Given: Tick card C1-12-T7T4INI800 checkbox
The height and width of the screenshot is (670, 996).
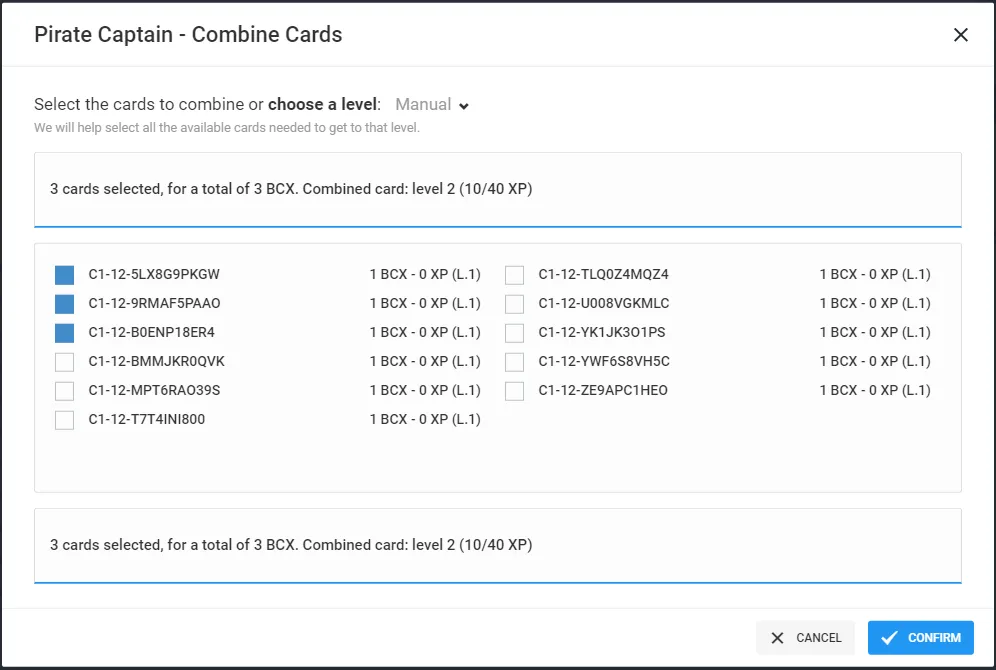Looking at the screenshot, I should pyautogui.click(x=64, y=420).
